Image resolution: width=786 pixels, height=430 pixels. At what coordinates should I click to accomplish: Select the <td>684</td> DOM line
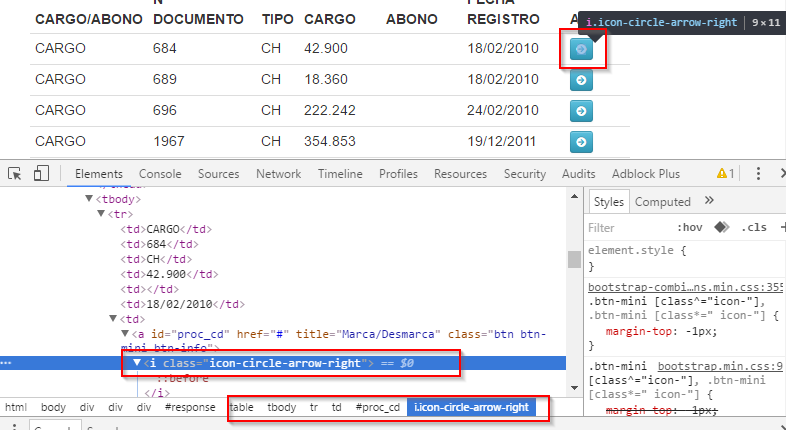(x=159, y=244)
